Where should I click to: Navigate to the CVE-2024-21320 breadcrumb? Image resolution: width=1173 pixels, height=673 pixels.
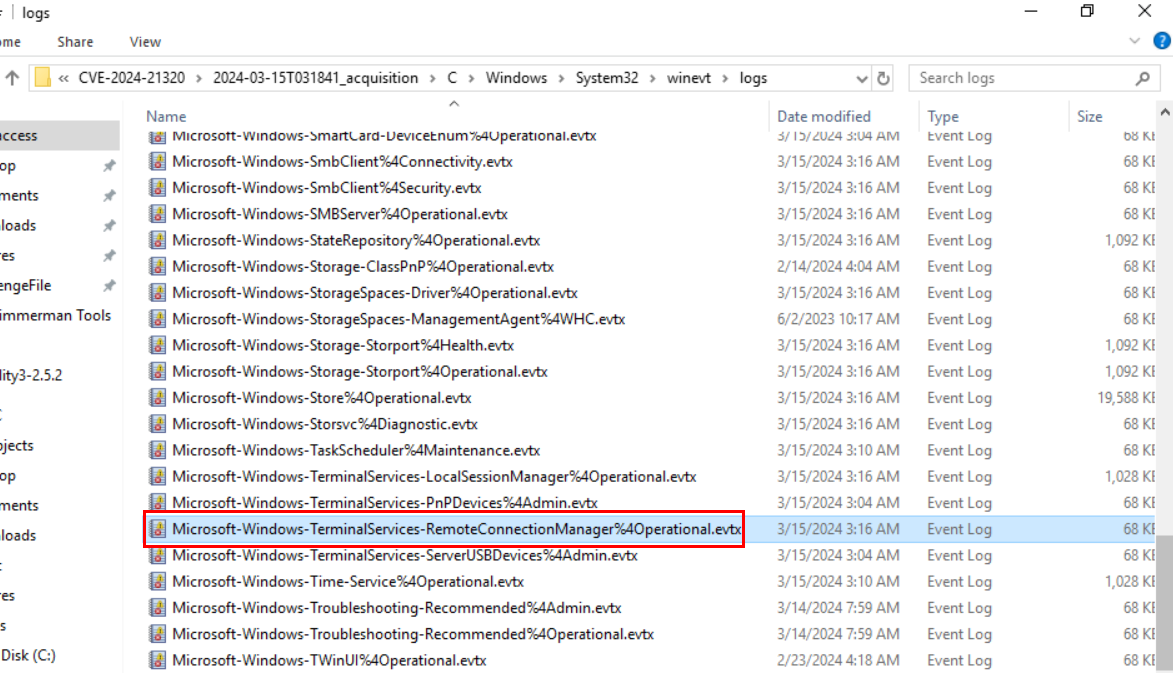click(x=132, y=78)
